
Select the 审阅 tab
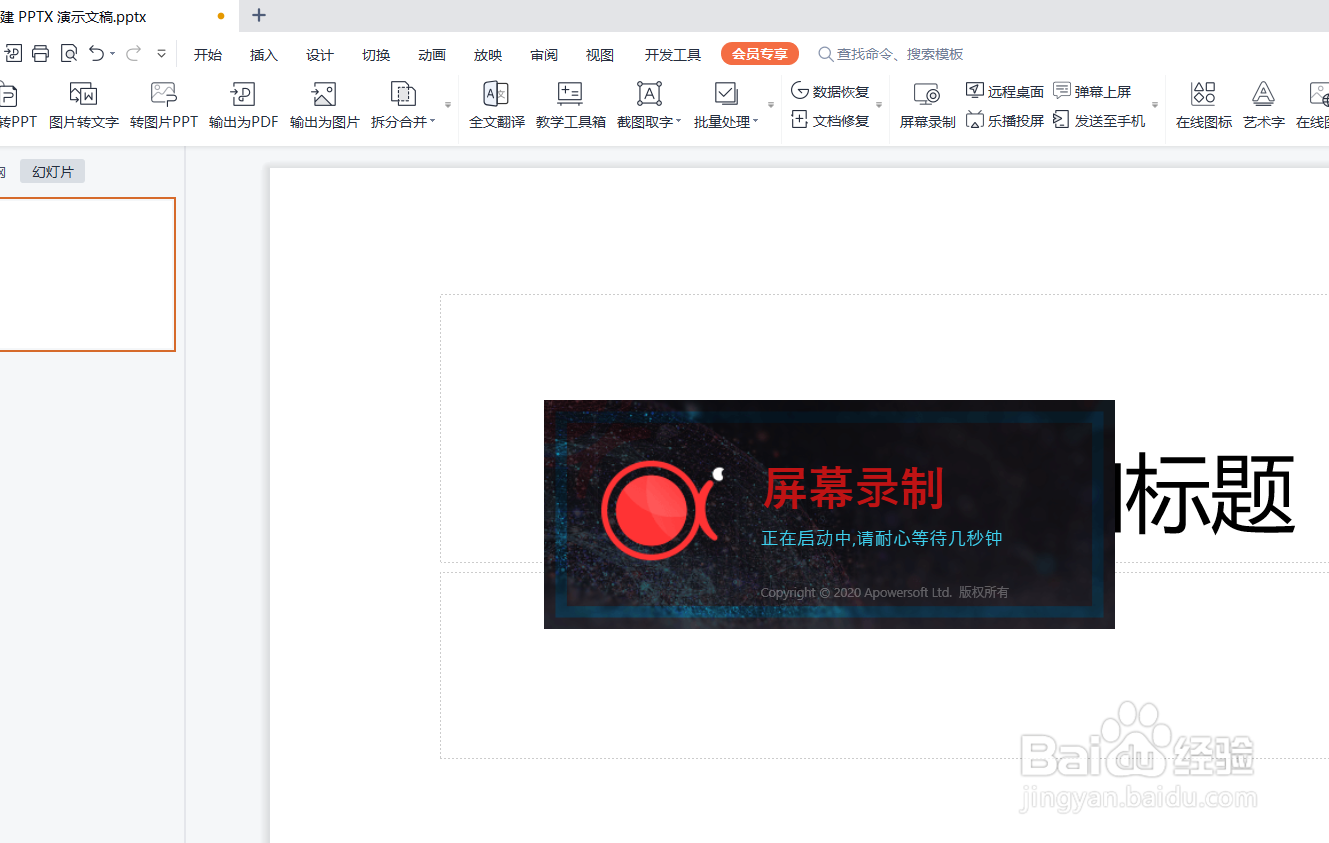point(544,55)
